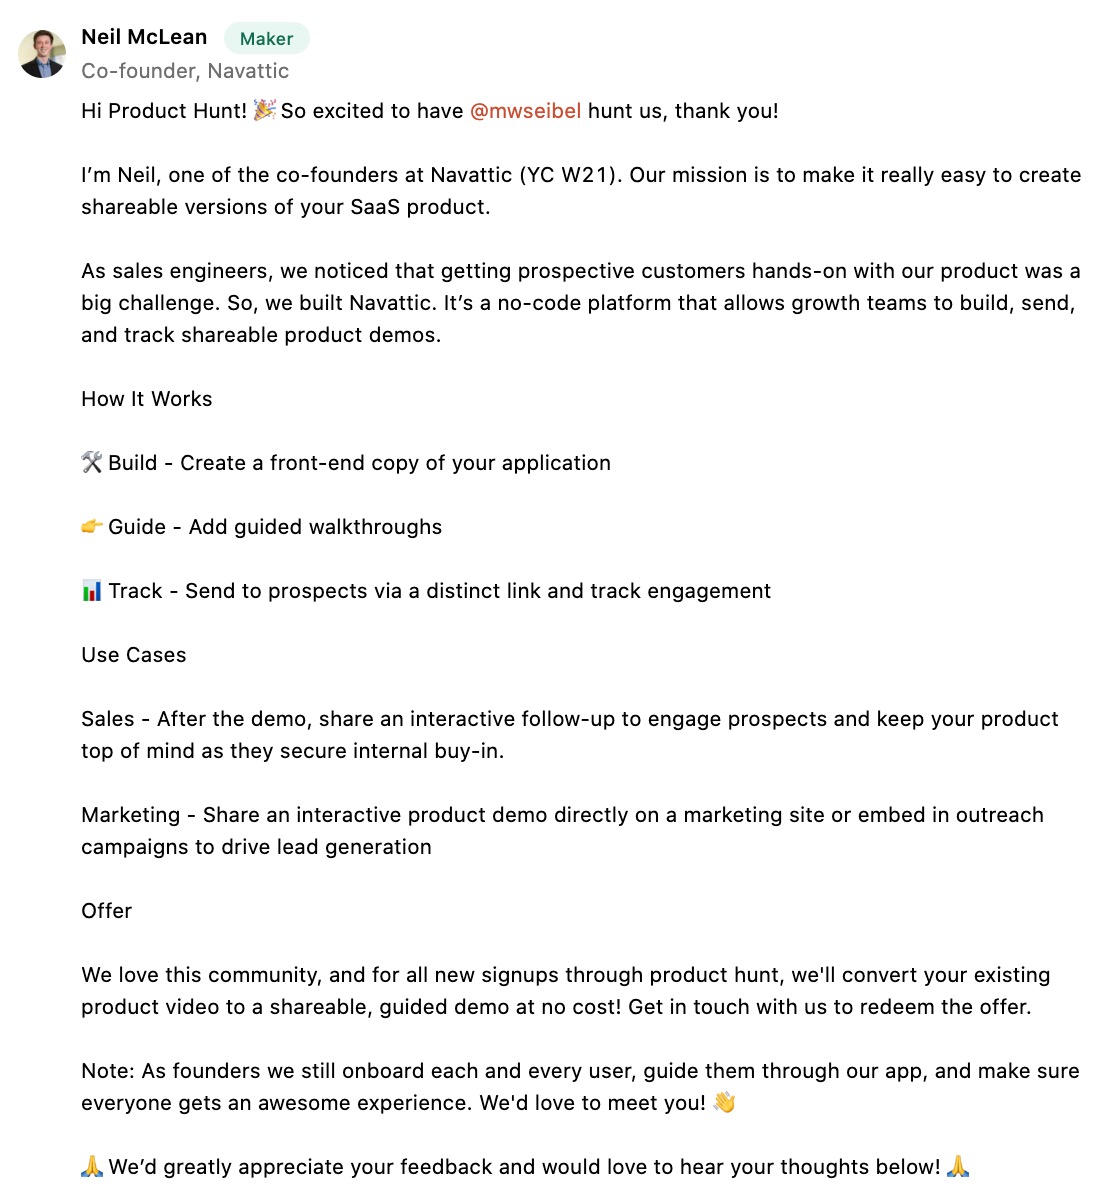The width and height of the screenshot is (1114, 1196).
Task: Click the hammer and wrench Build emoji
Action: [x=92, y=462]
